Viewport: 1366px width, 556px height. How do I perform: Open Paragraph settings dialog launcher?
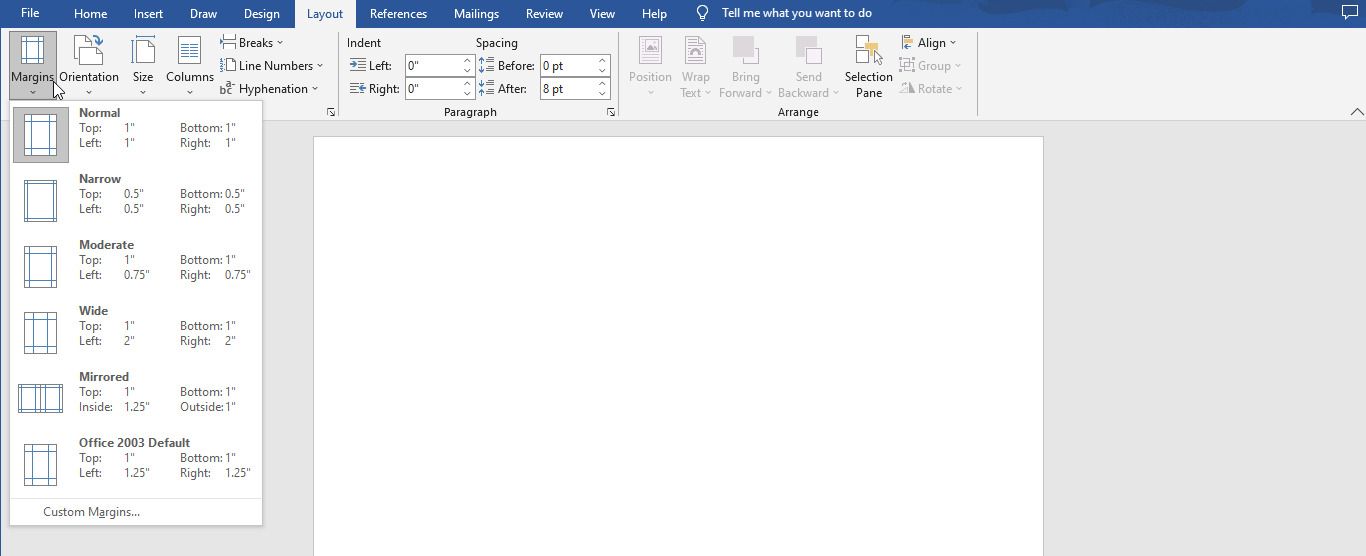click(611, 113)
